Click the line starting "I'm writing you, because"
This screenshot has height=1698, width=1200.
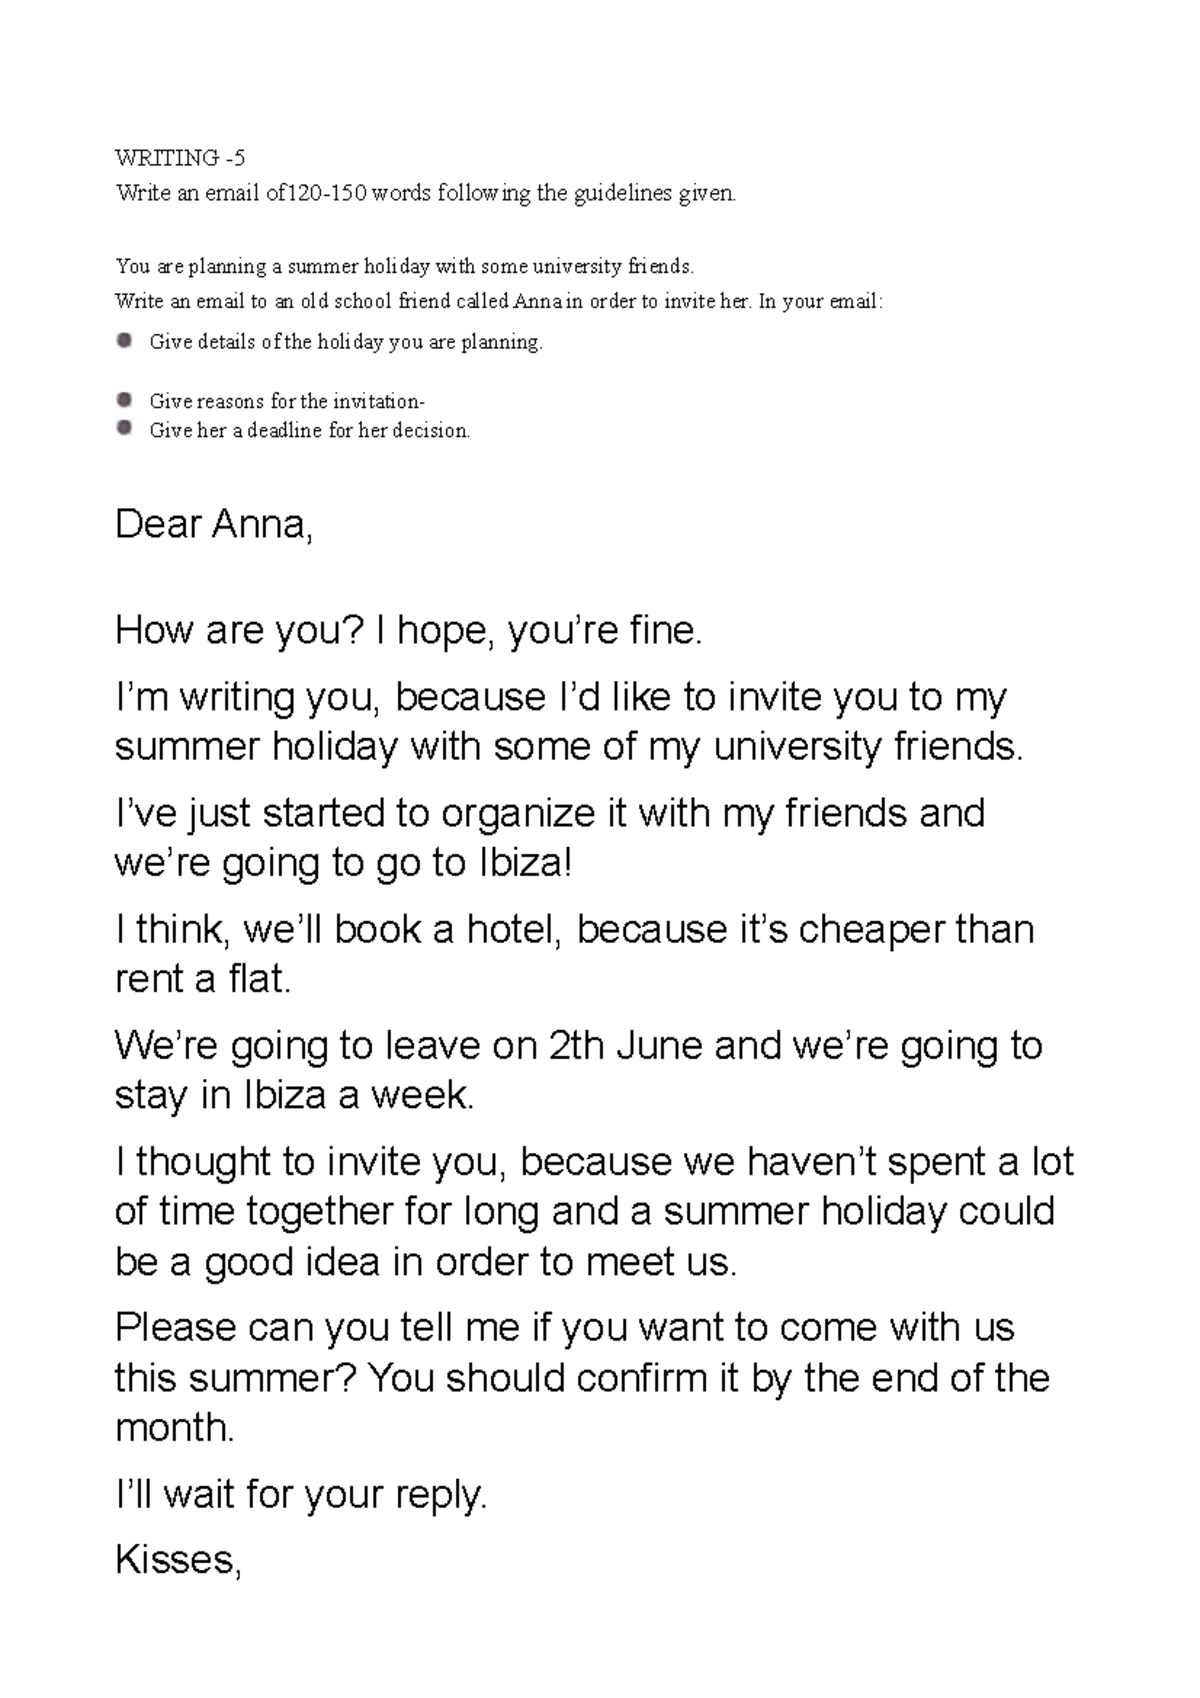(560, 697)
